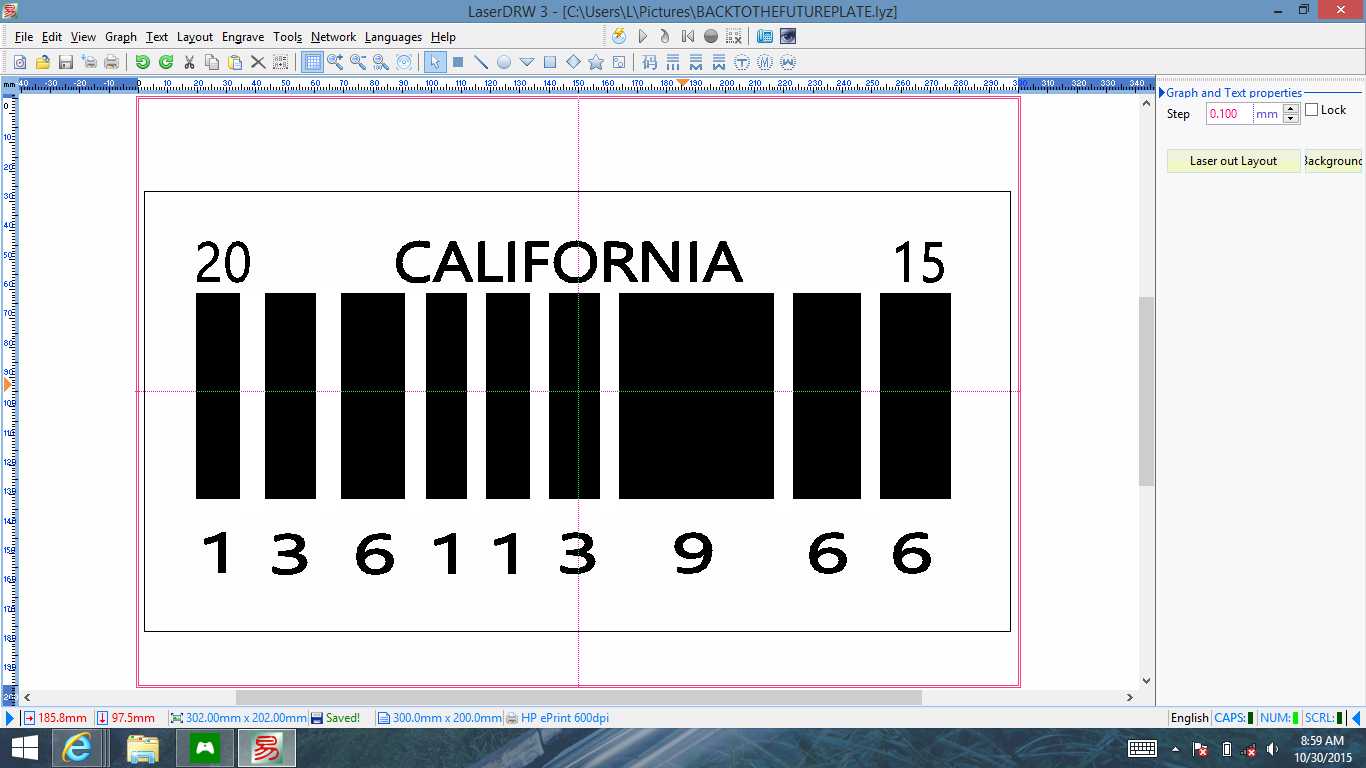Delete selection with the X icon

click(258, 62)
